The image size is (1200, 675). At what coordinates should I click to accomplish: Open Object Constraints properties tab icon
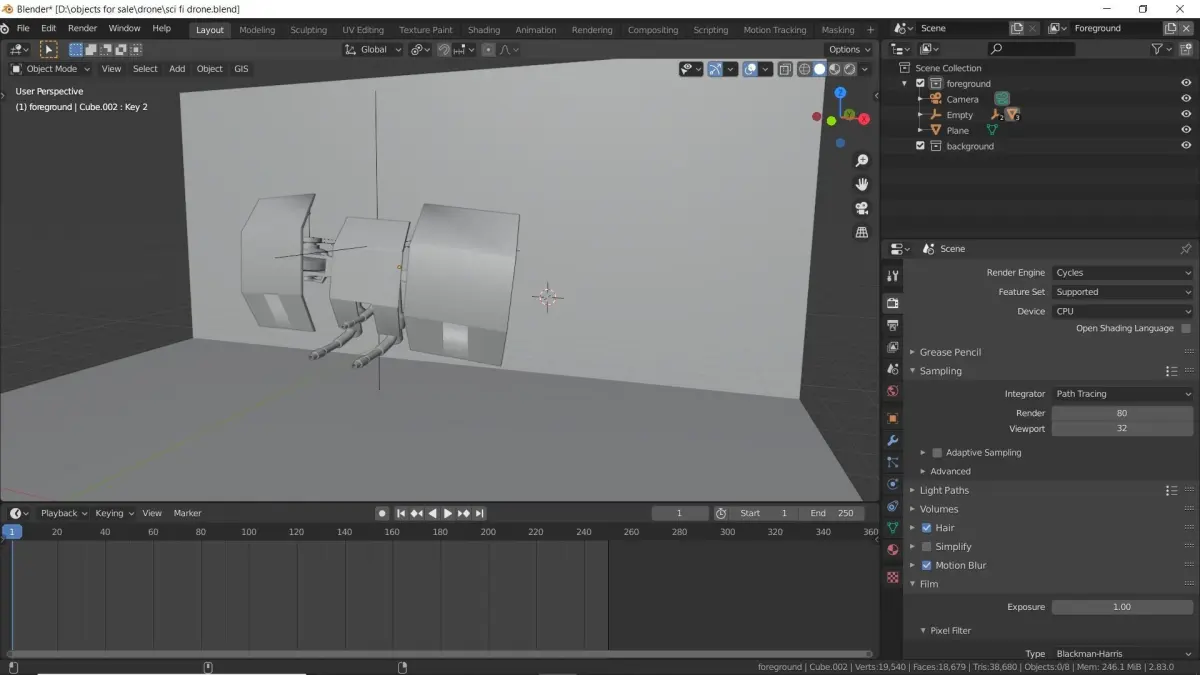[893, 506]
